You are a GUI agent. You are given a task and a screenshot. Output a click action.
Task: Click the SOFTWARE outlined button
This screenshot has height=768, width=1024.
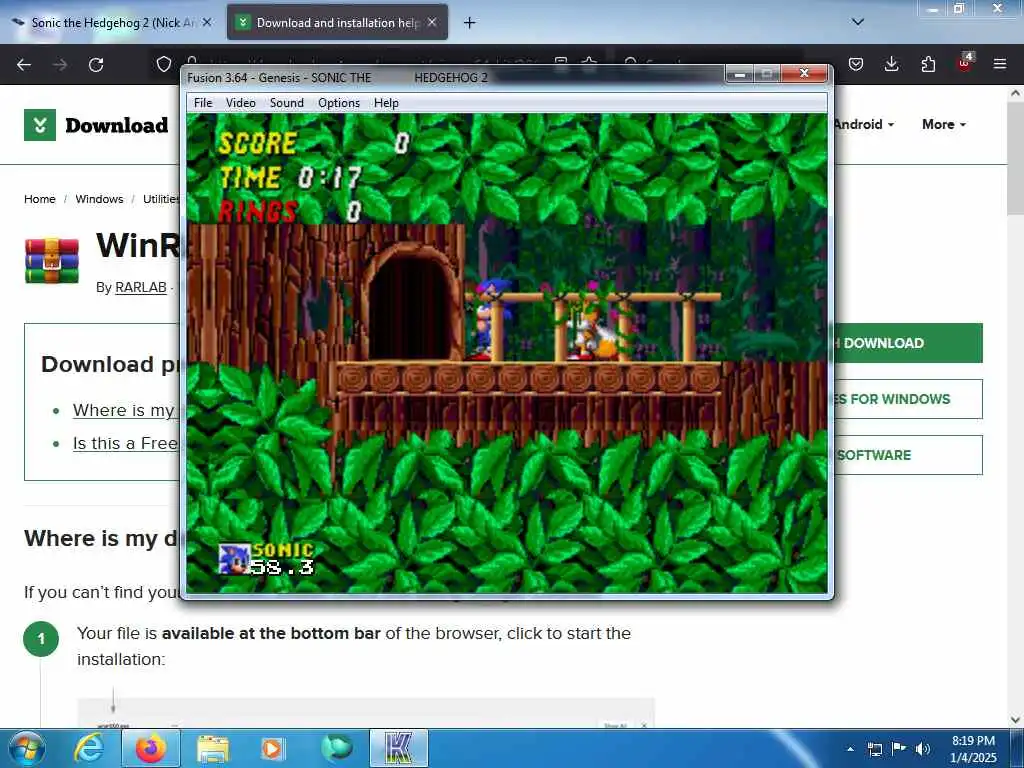pyautogui.click(x=908, y=455)
